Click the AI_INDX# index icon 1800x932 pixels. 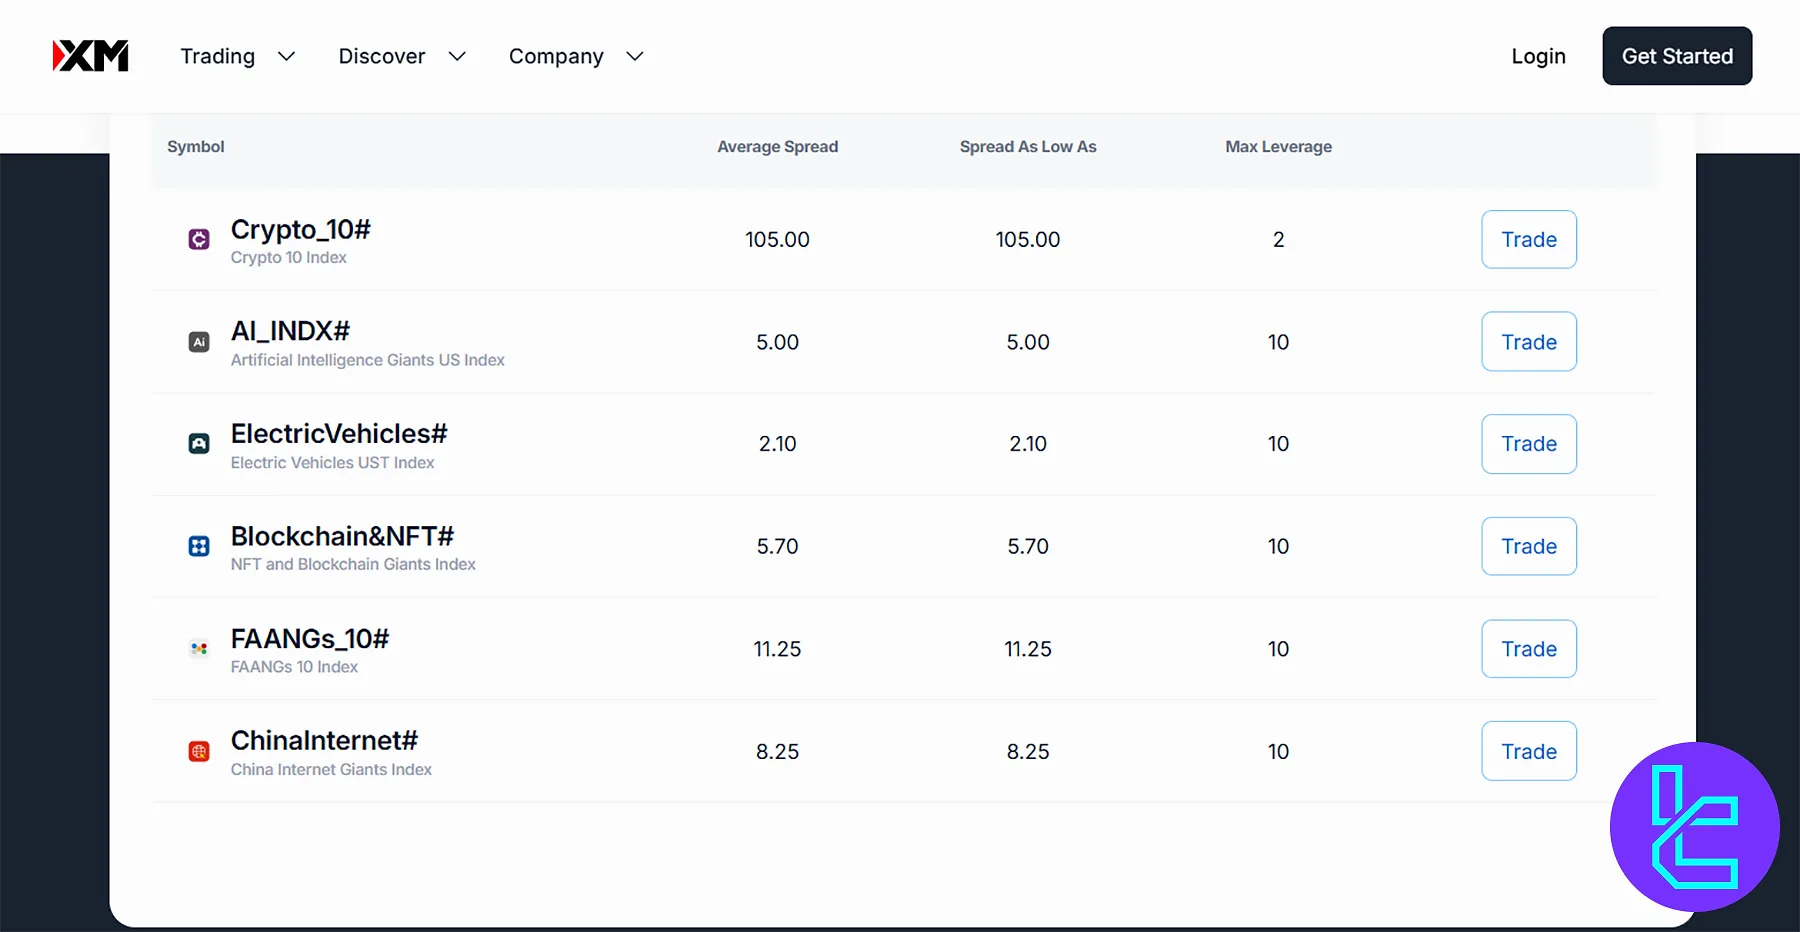pyautogui.click(x=199, y=342)
